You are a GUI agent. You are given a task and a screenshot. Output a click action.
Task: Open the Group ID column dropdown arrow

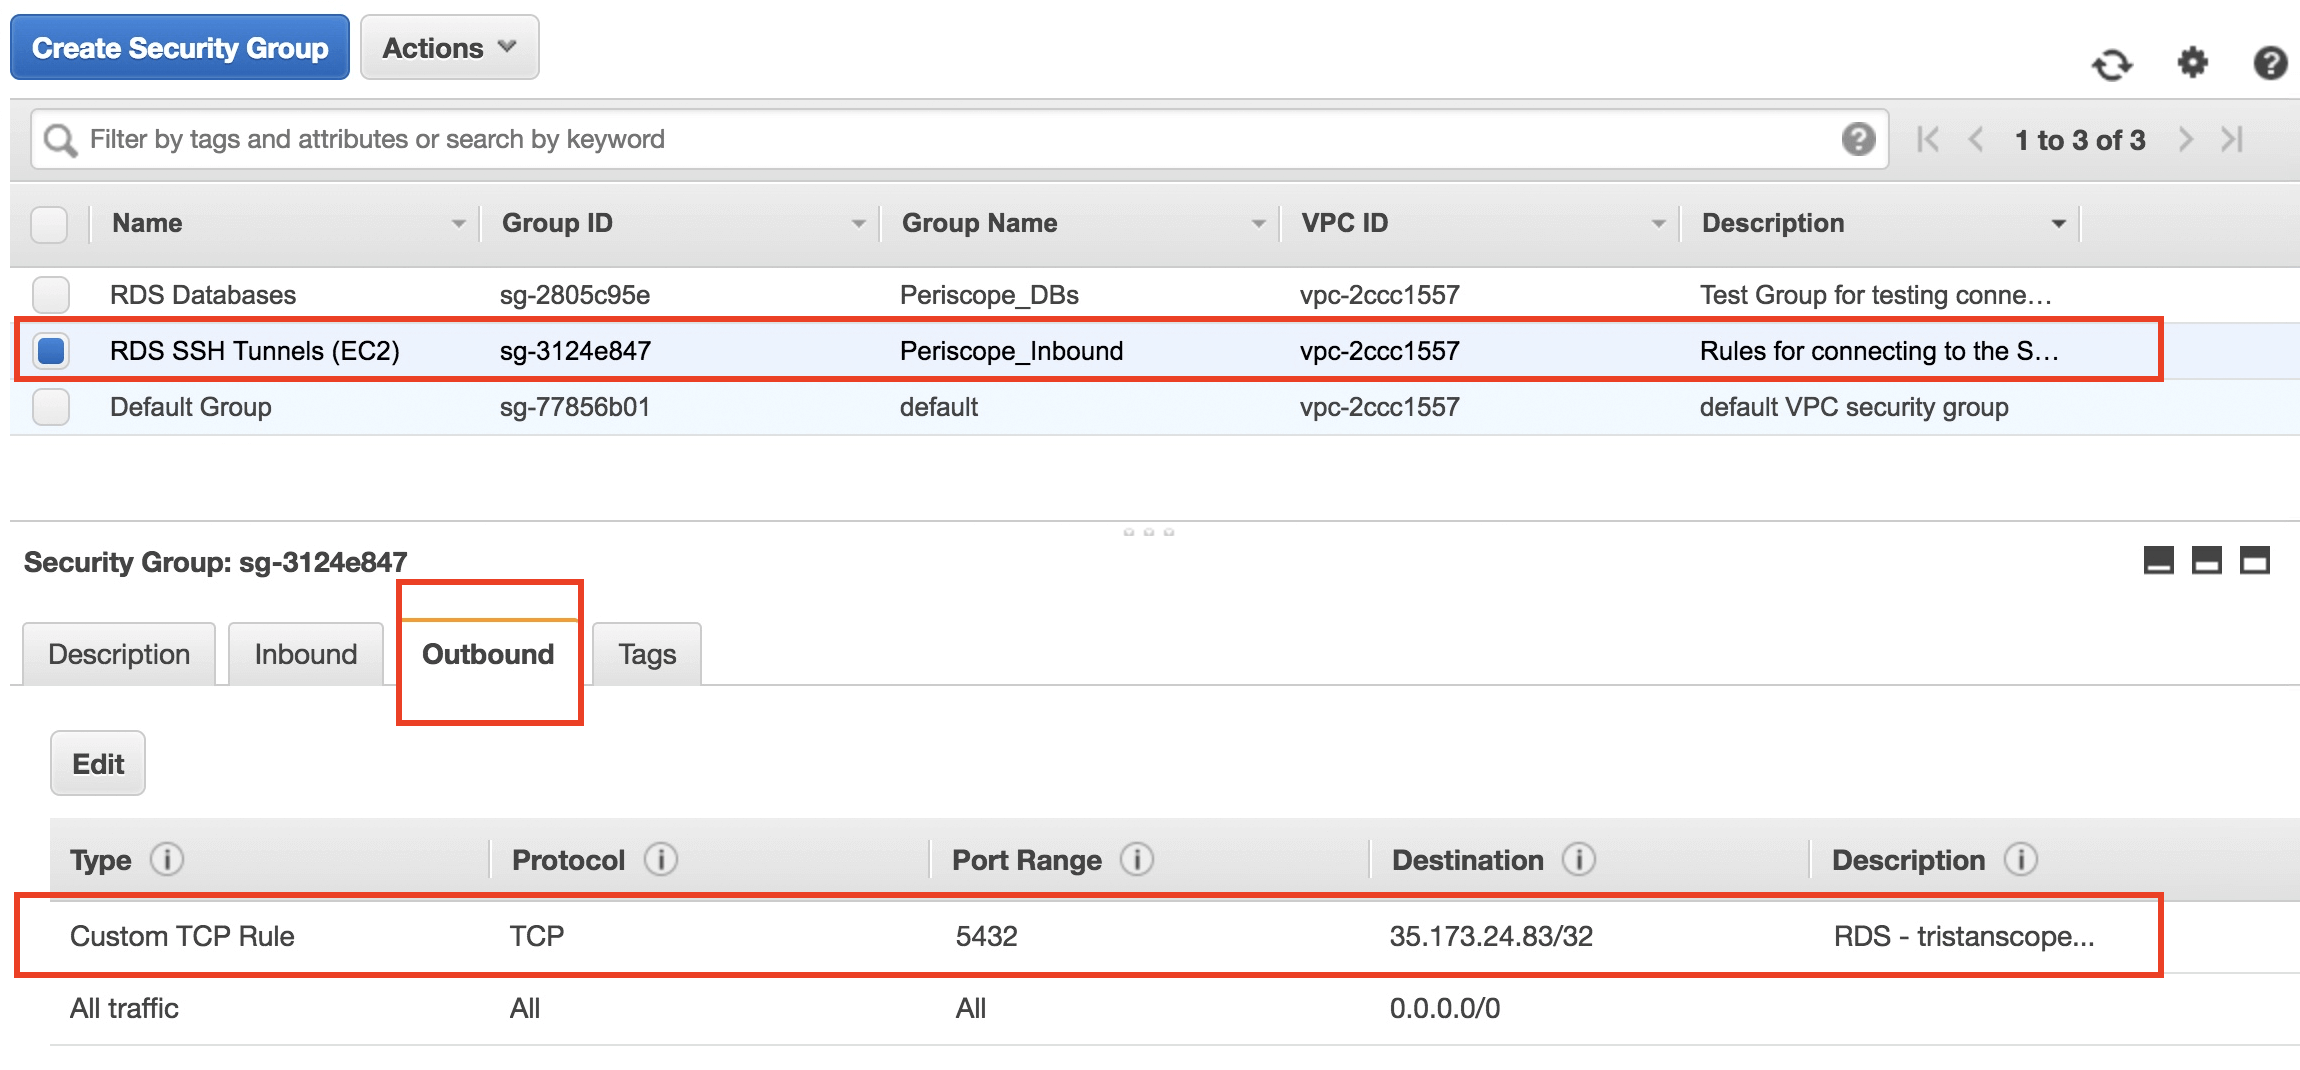[x=858, y=224]
